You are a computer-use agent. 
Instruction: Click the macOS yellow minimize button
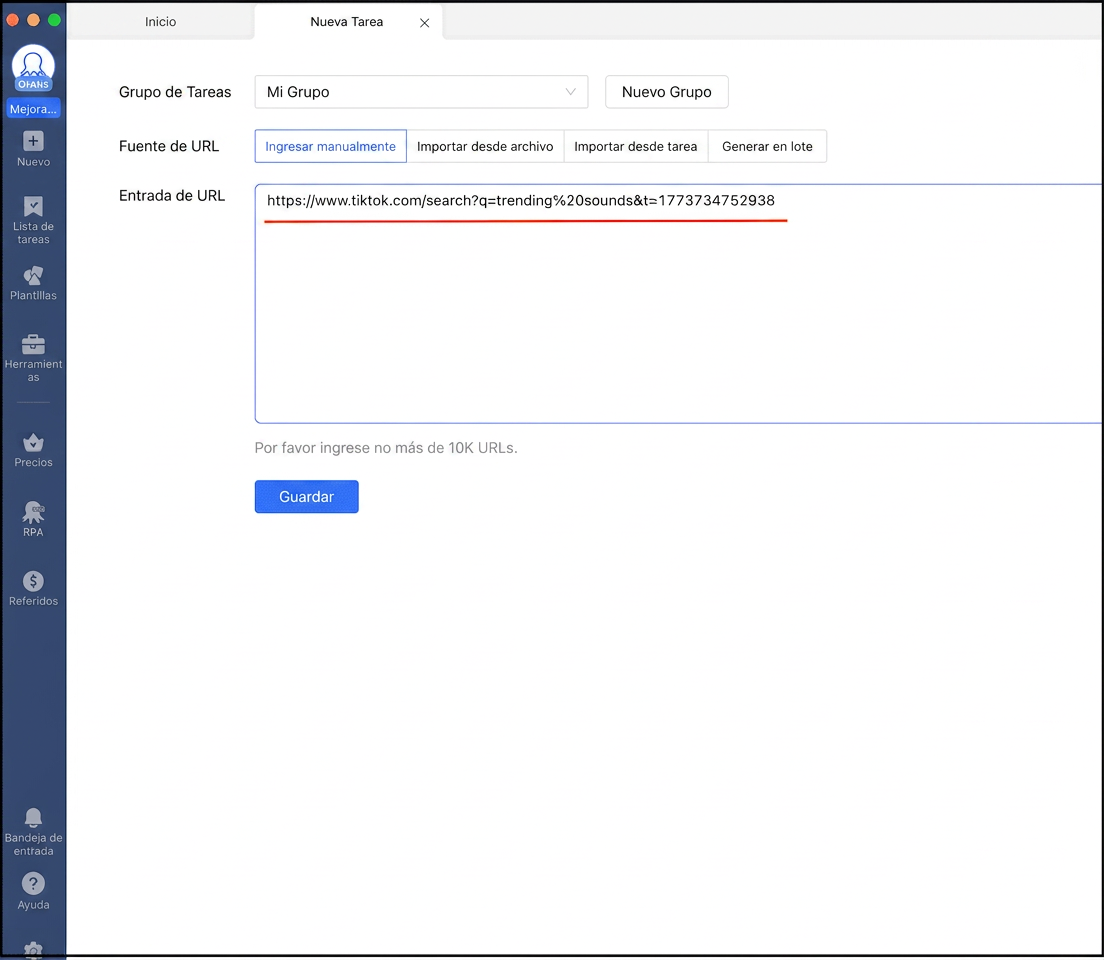33,20
